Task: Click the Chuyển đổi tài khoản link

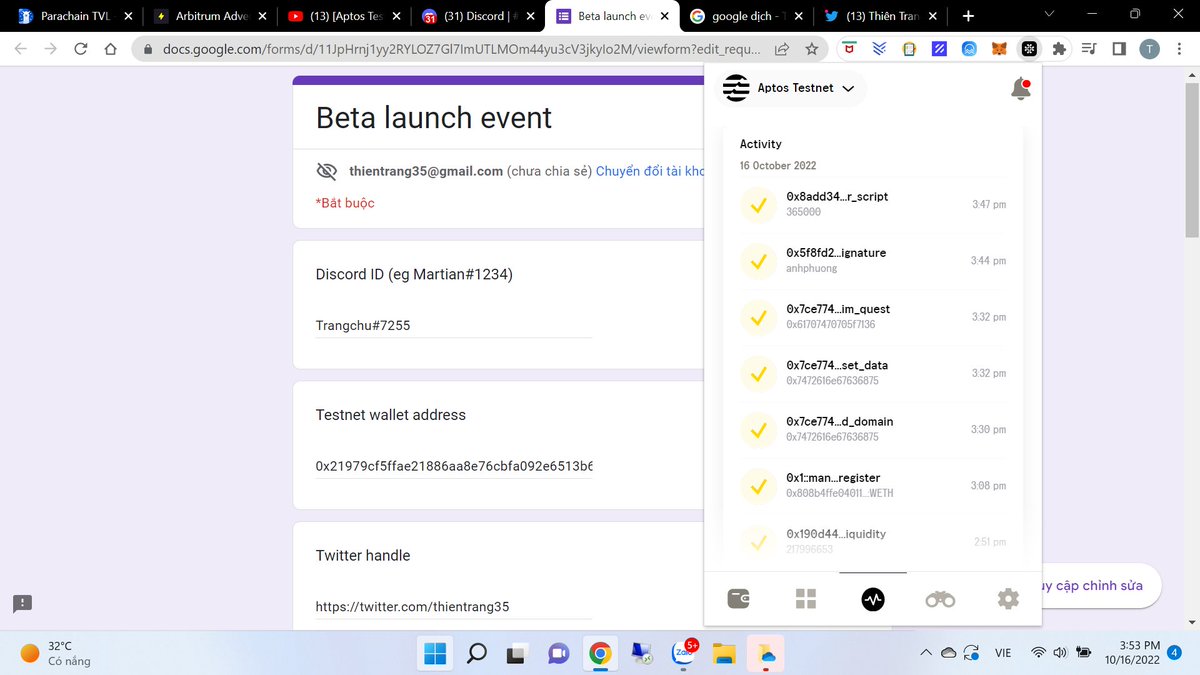Action: 650,171
